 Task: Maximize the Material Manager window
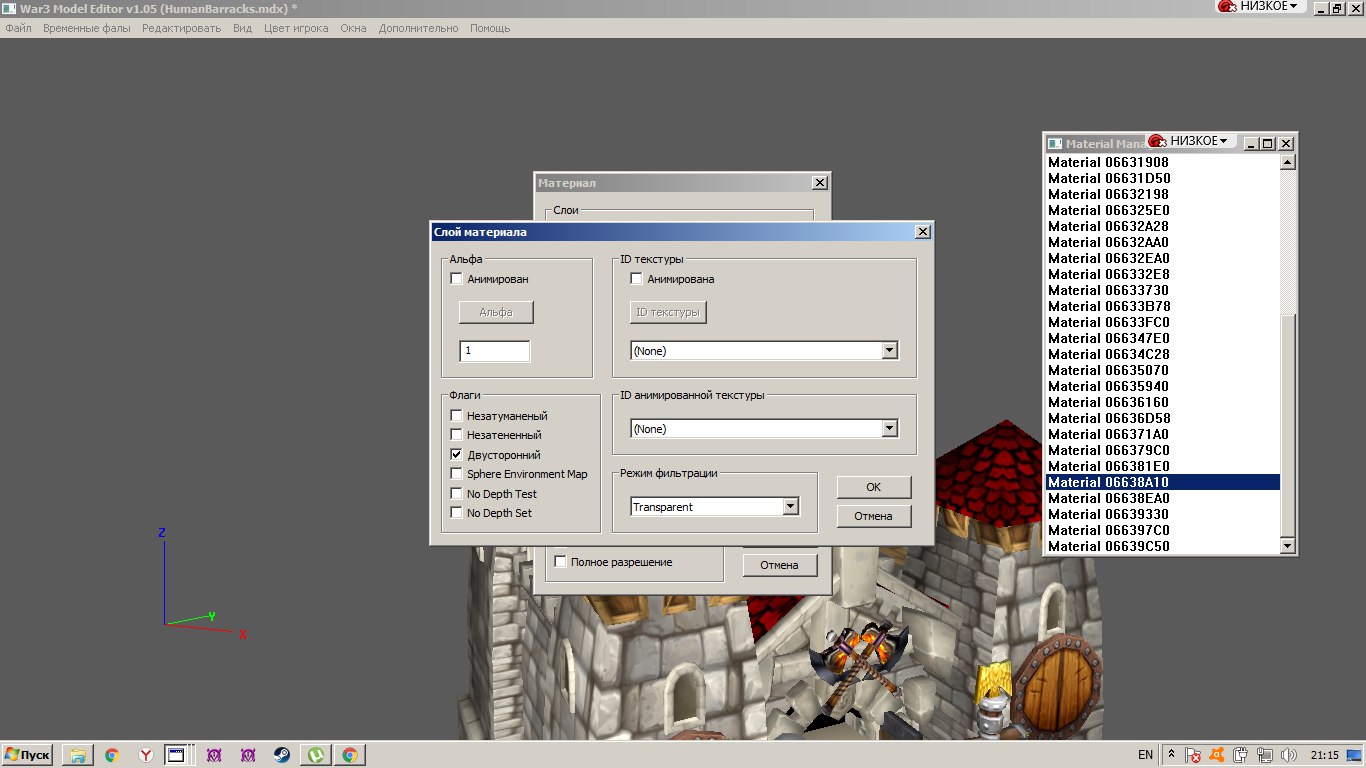pyautogui.click(x=1268, y=144)
